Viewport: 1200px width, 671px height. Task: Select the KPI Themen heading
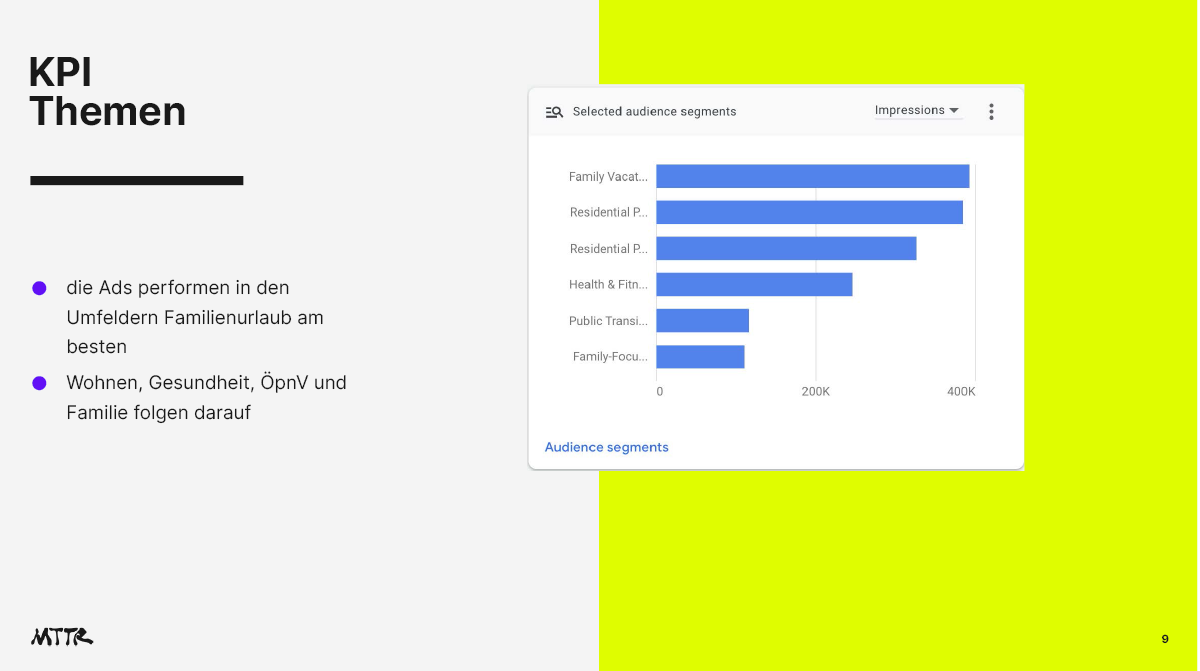107,92
